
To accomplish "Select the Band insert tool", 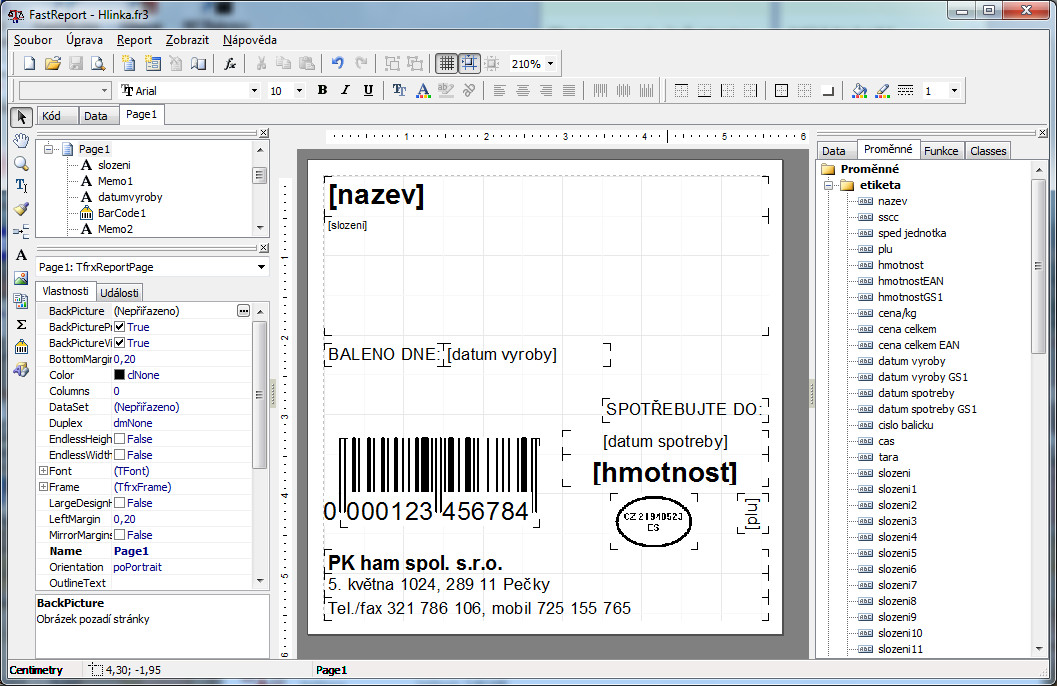I will 22,232.
